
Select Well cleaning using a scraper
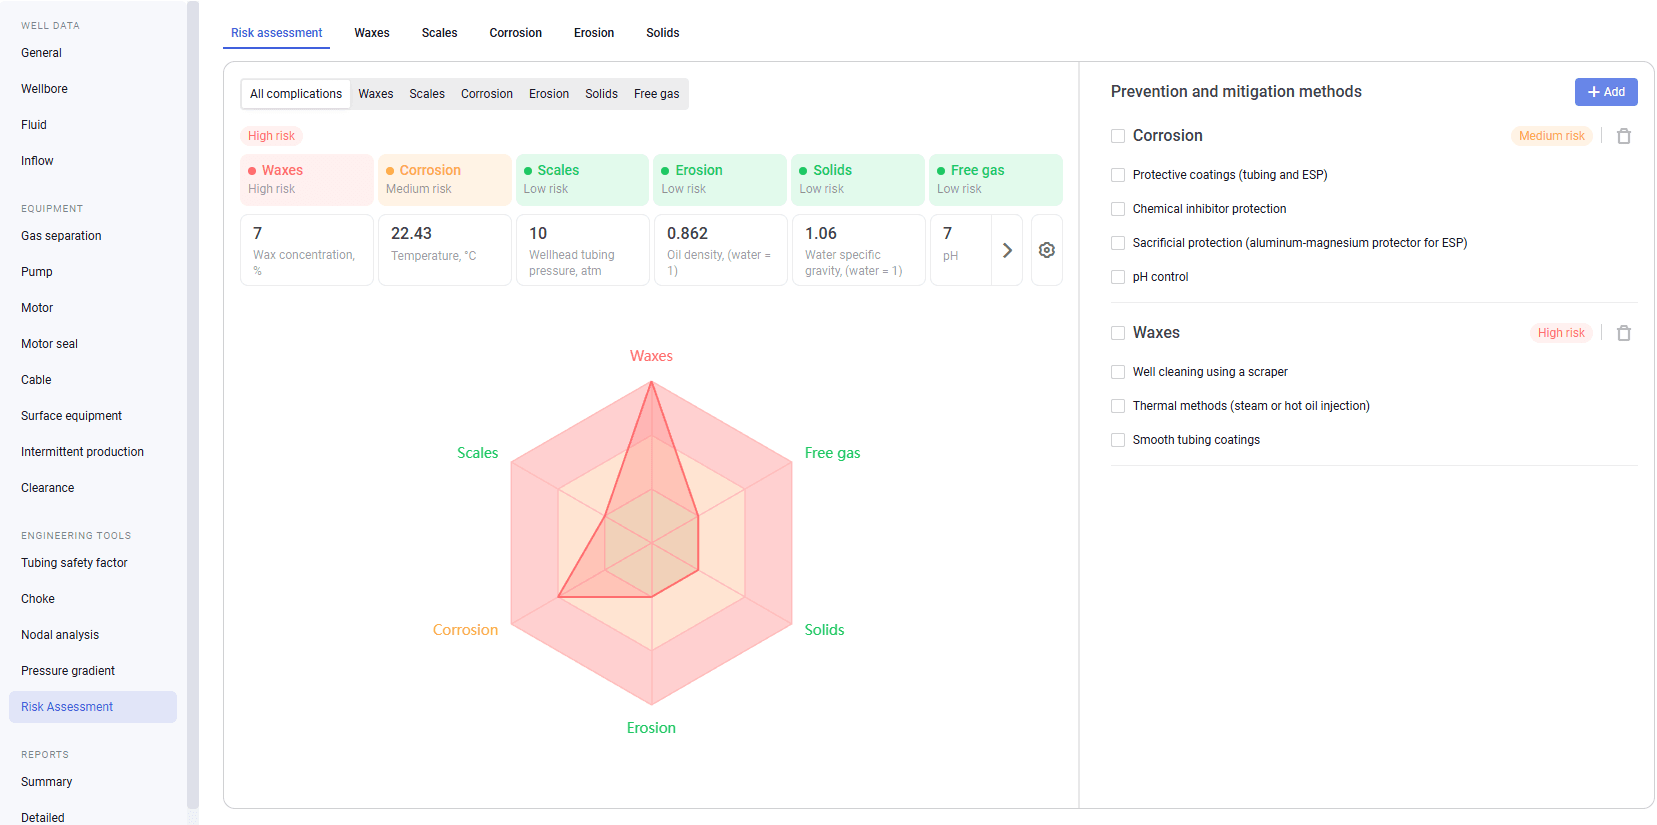pos(1118,372)
